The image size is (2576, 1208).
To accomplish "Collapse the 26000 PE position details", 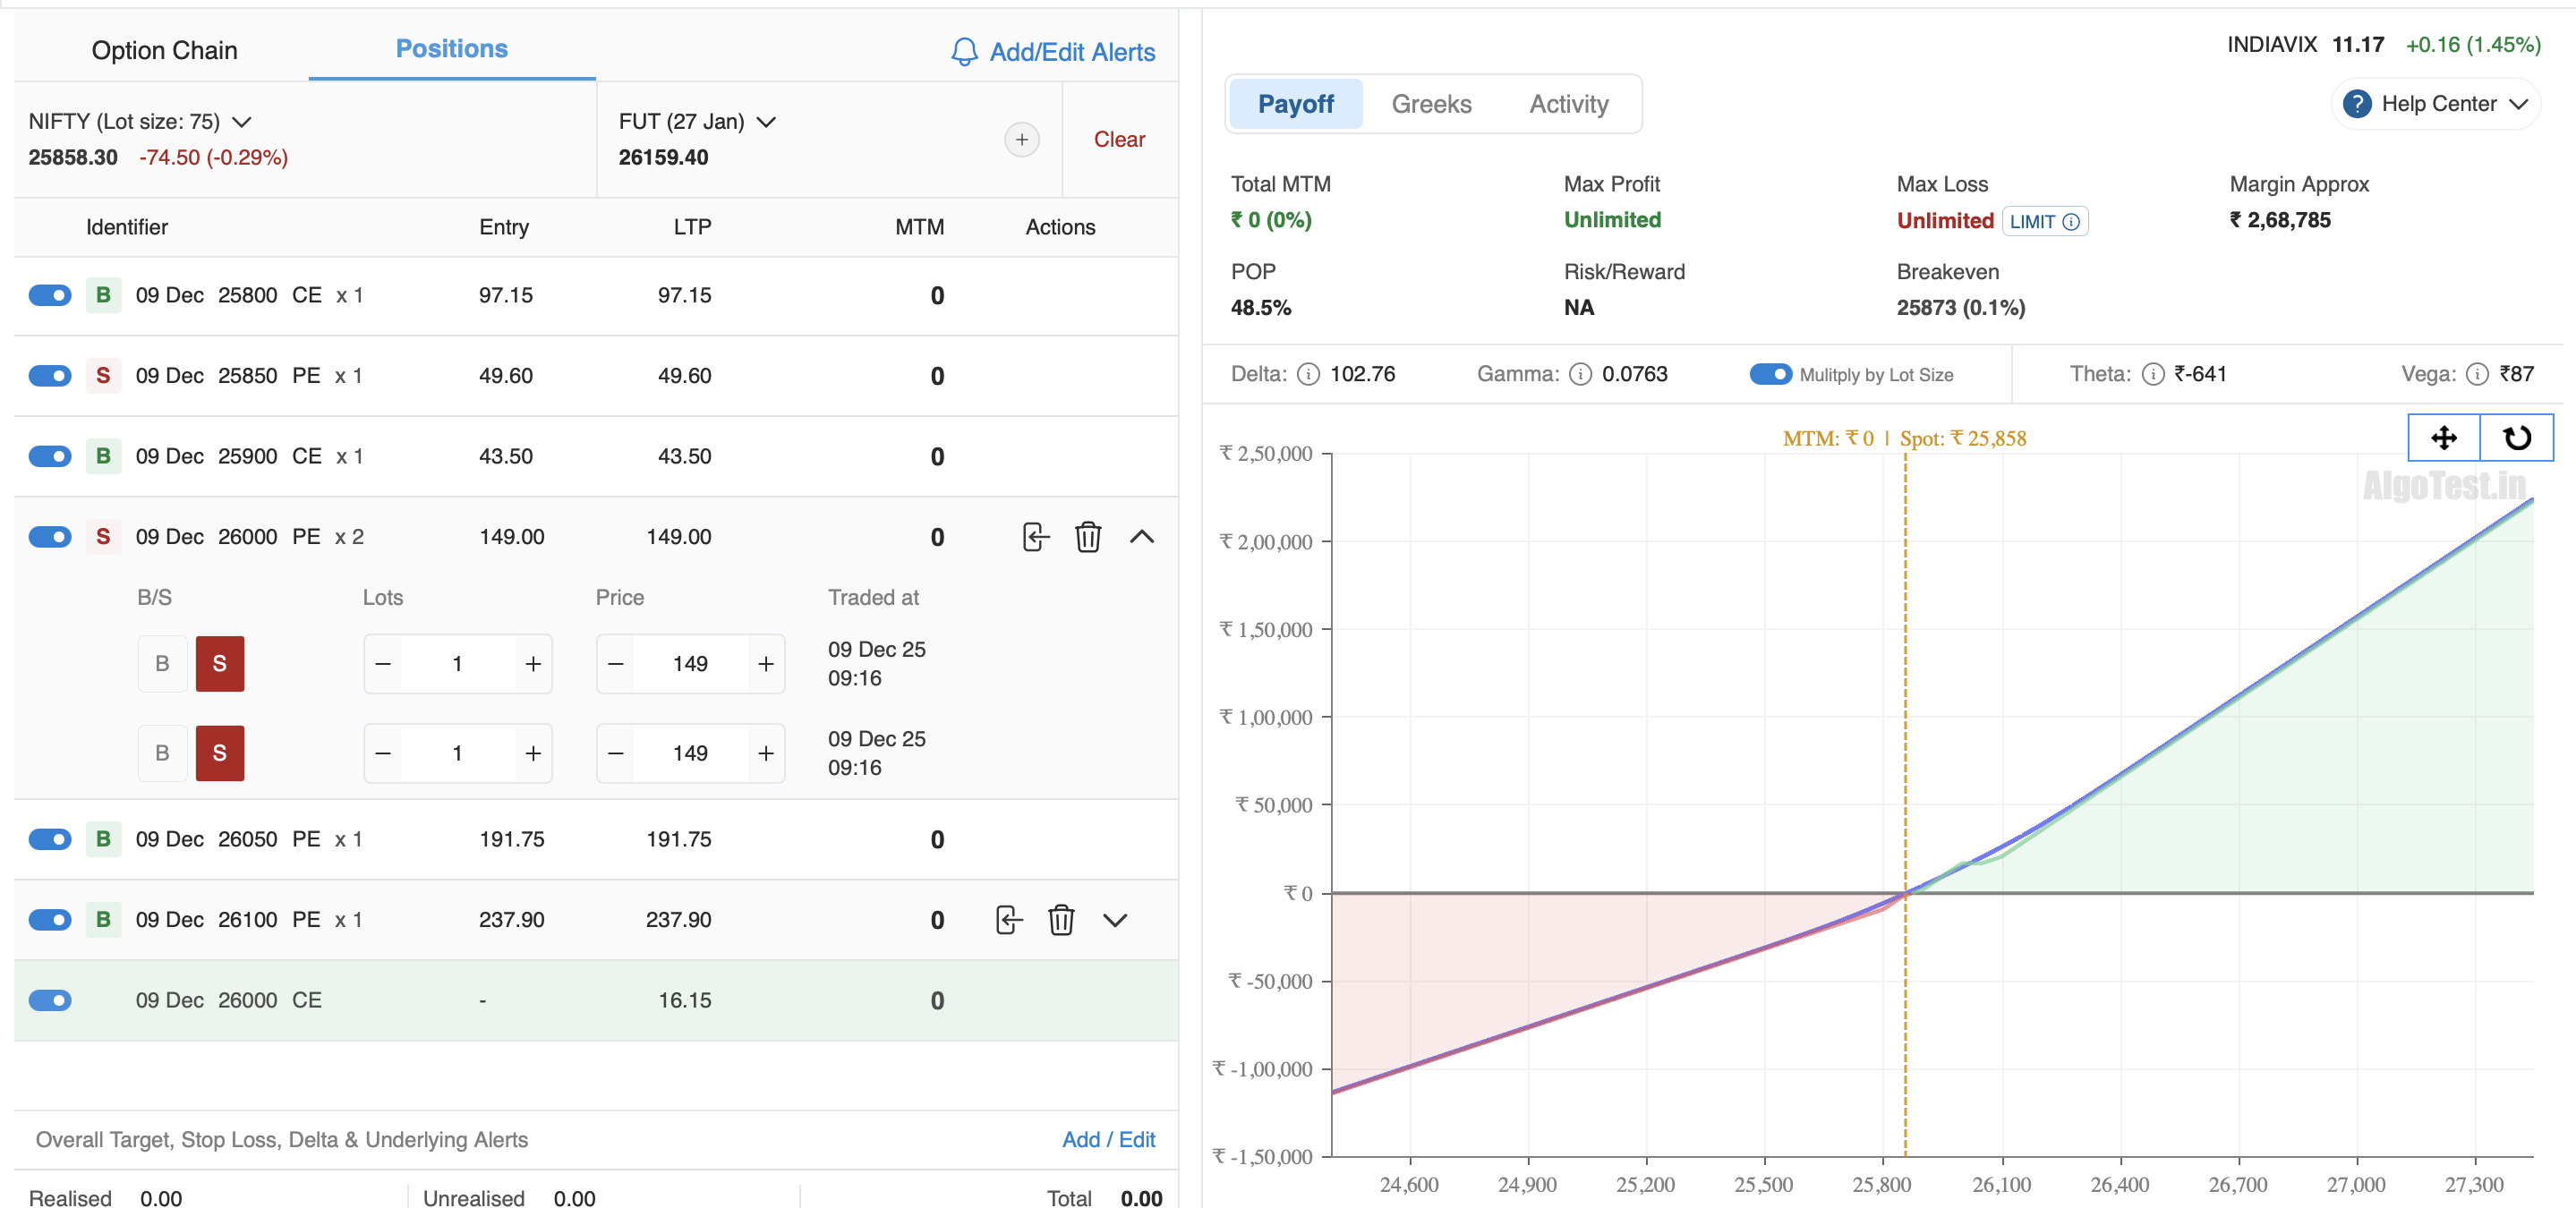I will tap(1141, 537).
